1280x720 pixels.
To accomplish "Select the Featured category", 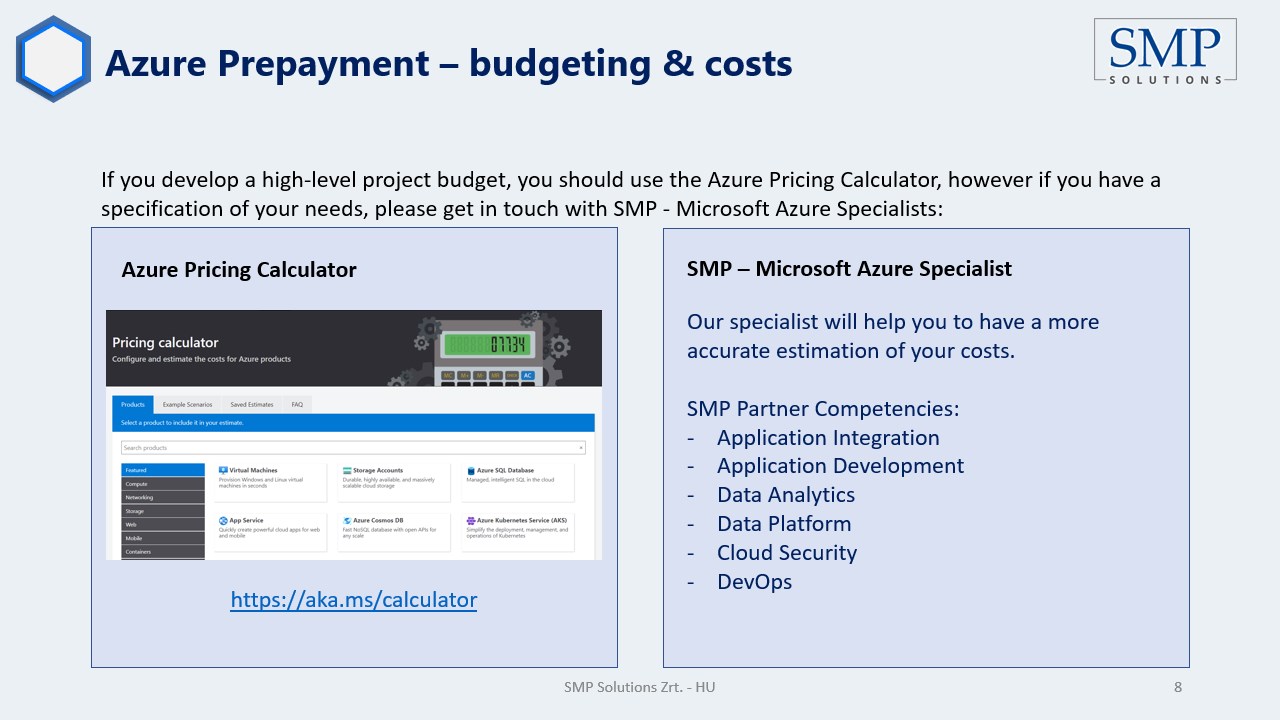I will coord(163,470).
